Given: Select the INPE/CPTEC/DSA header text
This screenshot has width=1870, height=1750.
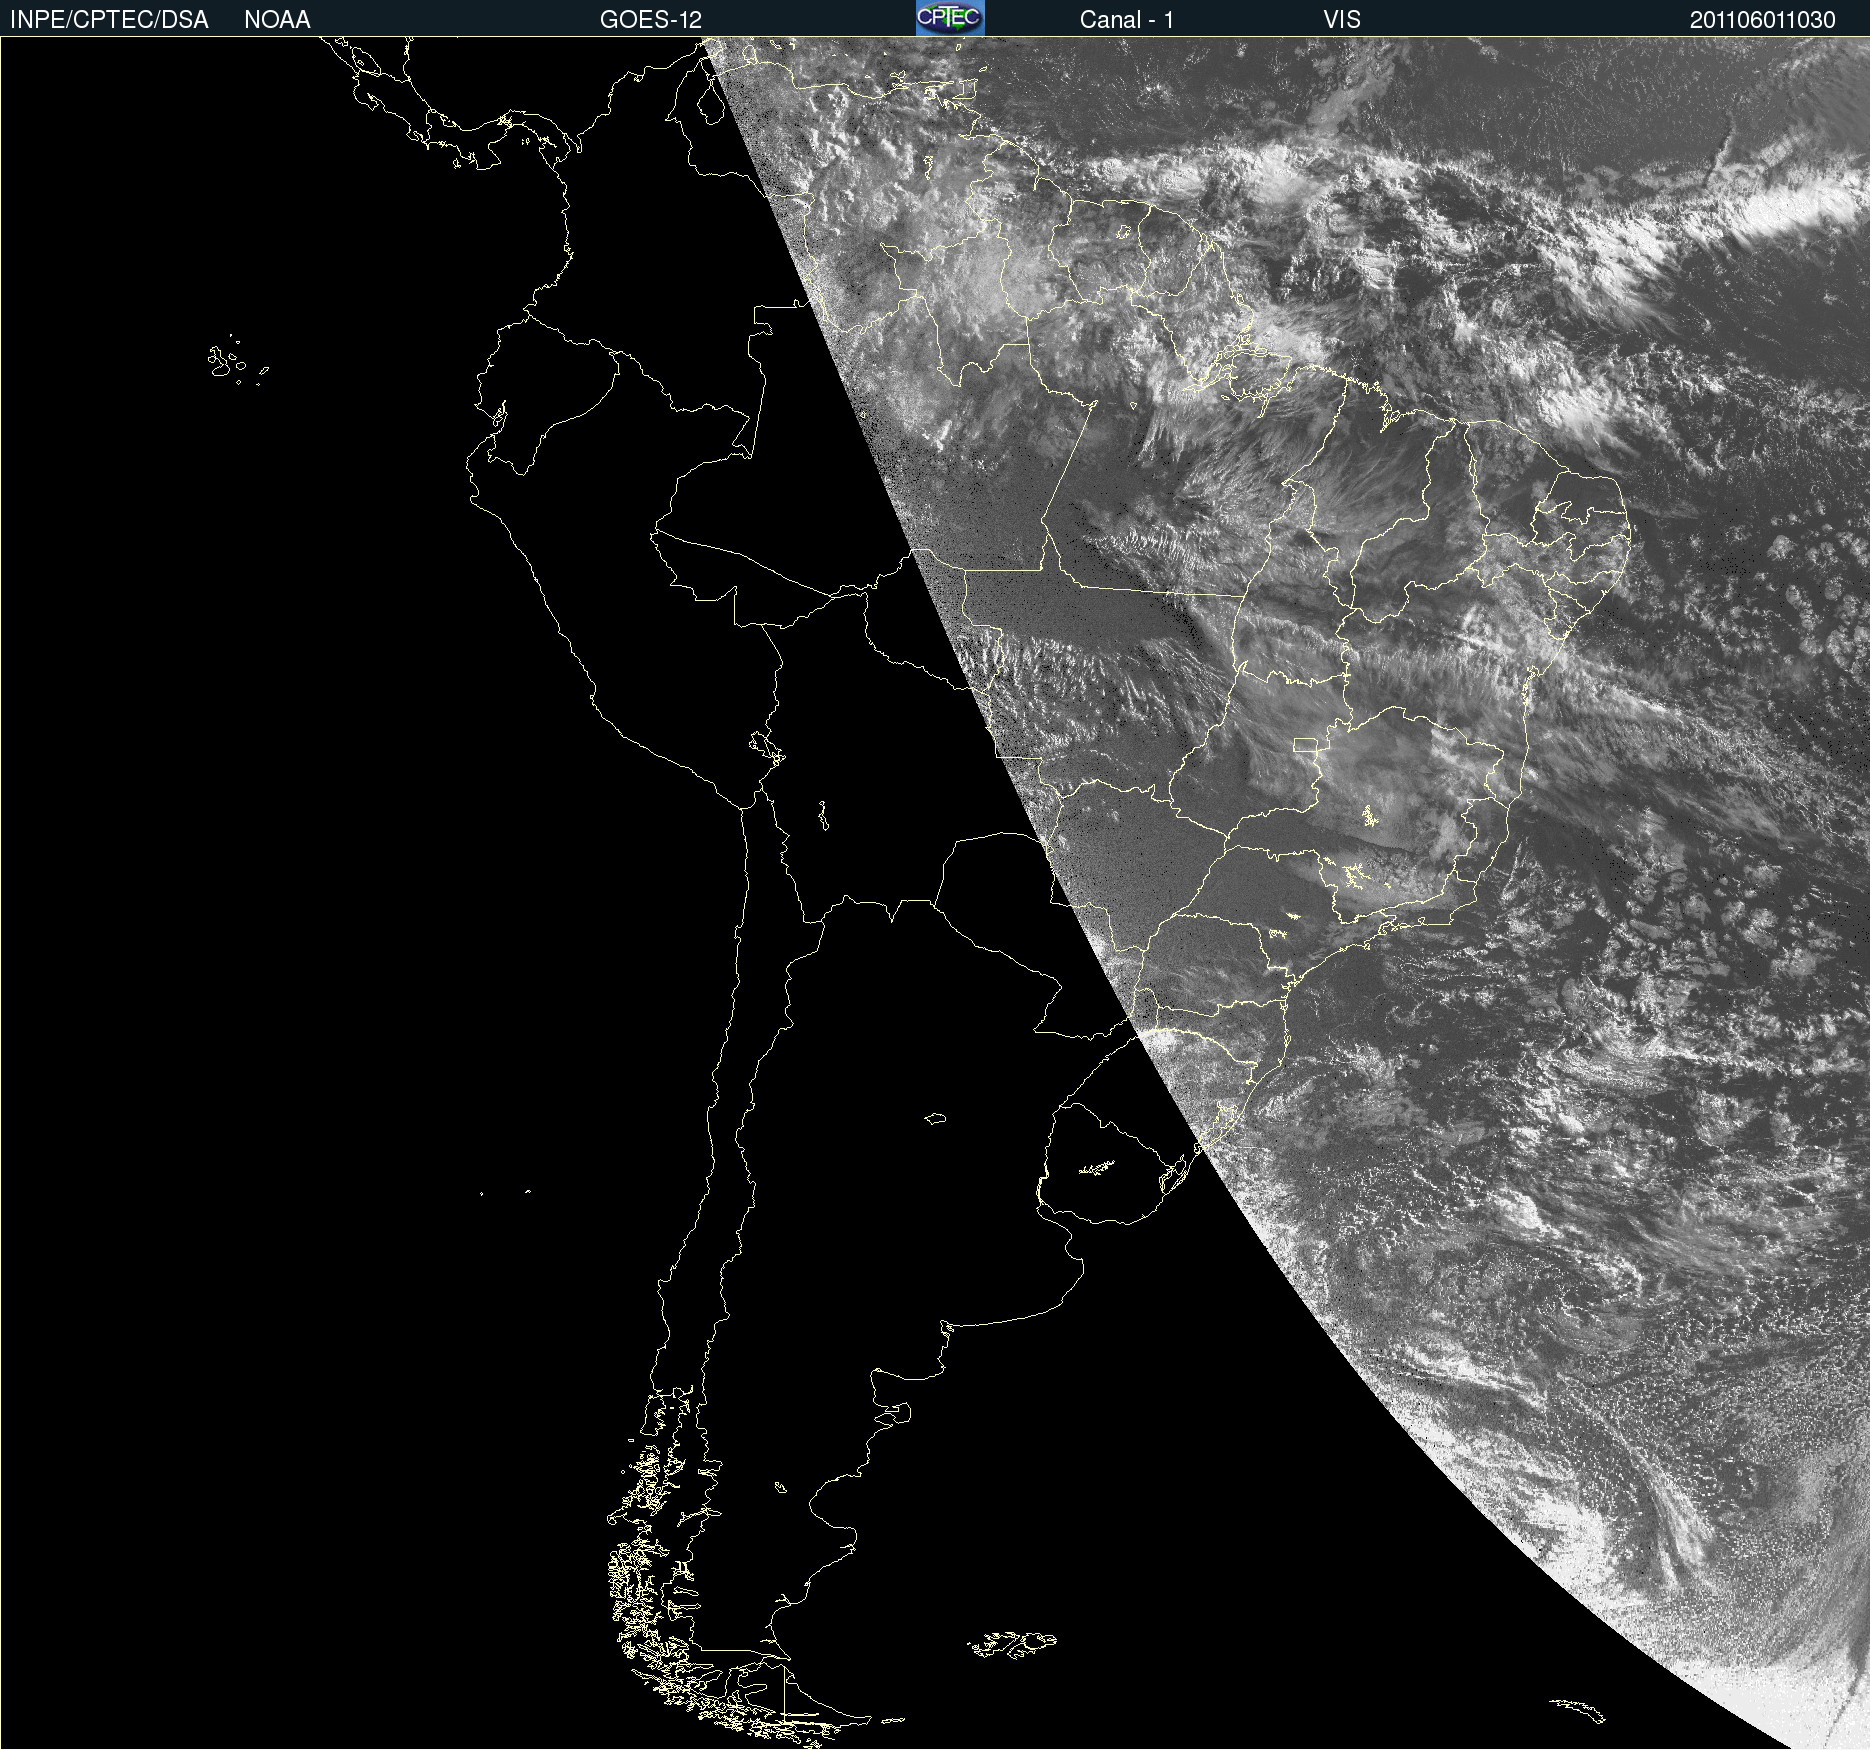Looking at the screenshot, I should 109,20.
